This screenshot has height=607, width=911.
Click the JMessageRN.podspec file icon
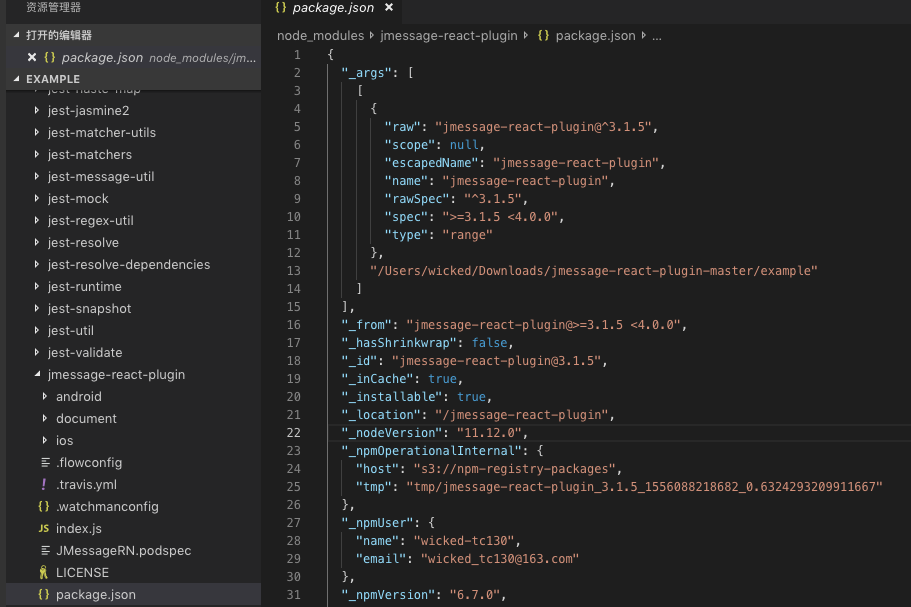click(45, 551)
